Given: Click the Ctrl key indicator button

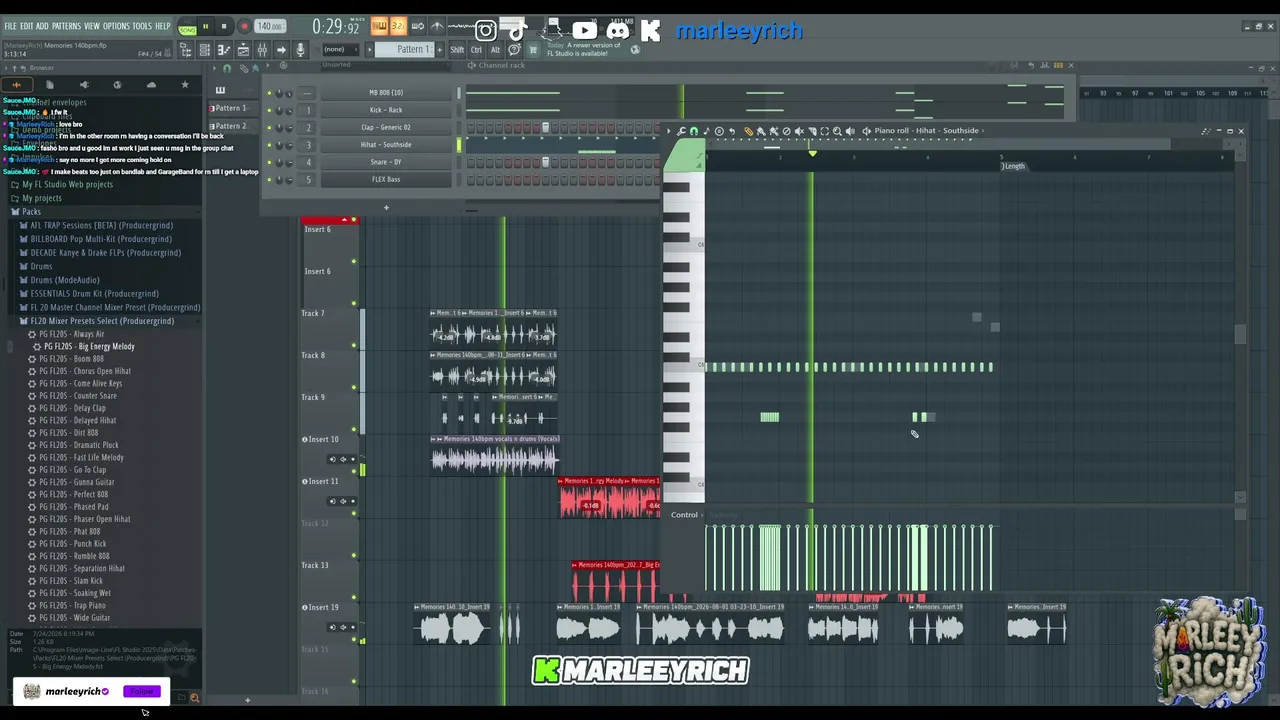Looking at the screenshot, I should coord(477,50).
